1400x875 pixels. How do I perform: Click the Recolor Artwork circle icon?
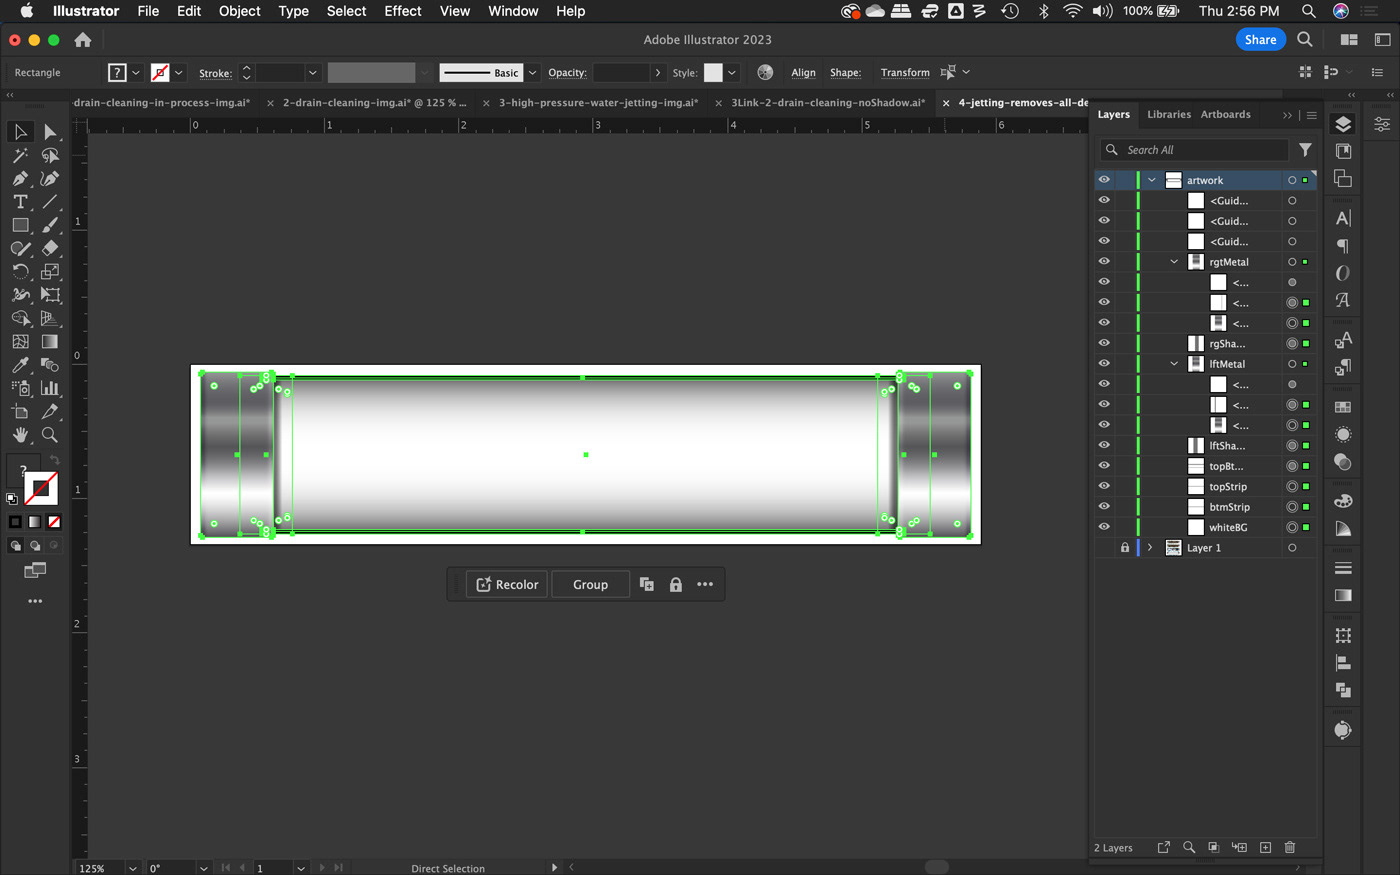click(765, 72)
